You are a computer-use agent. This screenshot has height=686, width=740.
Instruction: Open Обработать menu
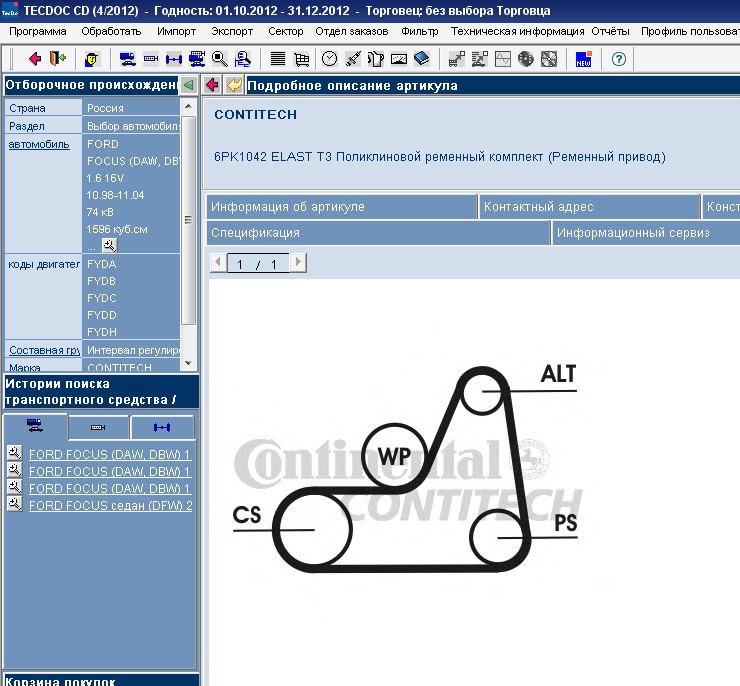tap(111, 31)
